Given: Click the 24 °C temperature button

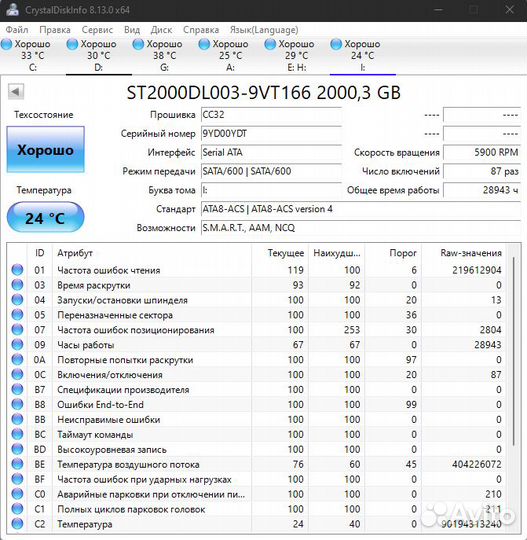Looking at the screenshot, I should point(45,217).
